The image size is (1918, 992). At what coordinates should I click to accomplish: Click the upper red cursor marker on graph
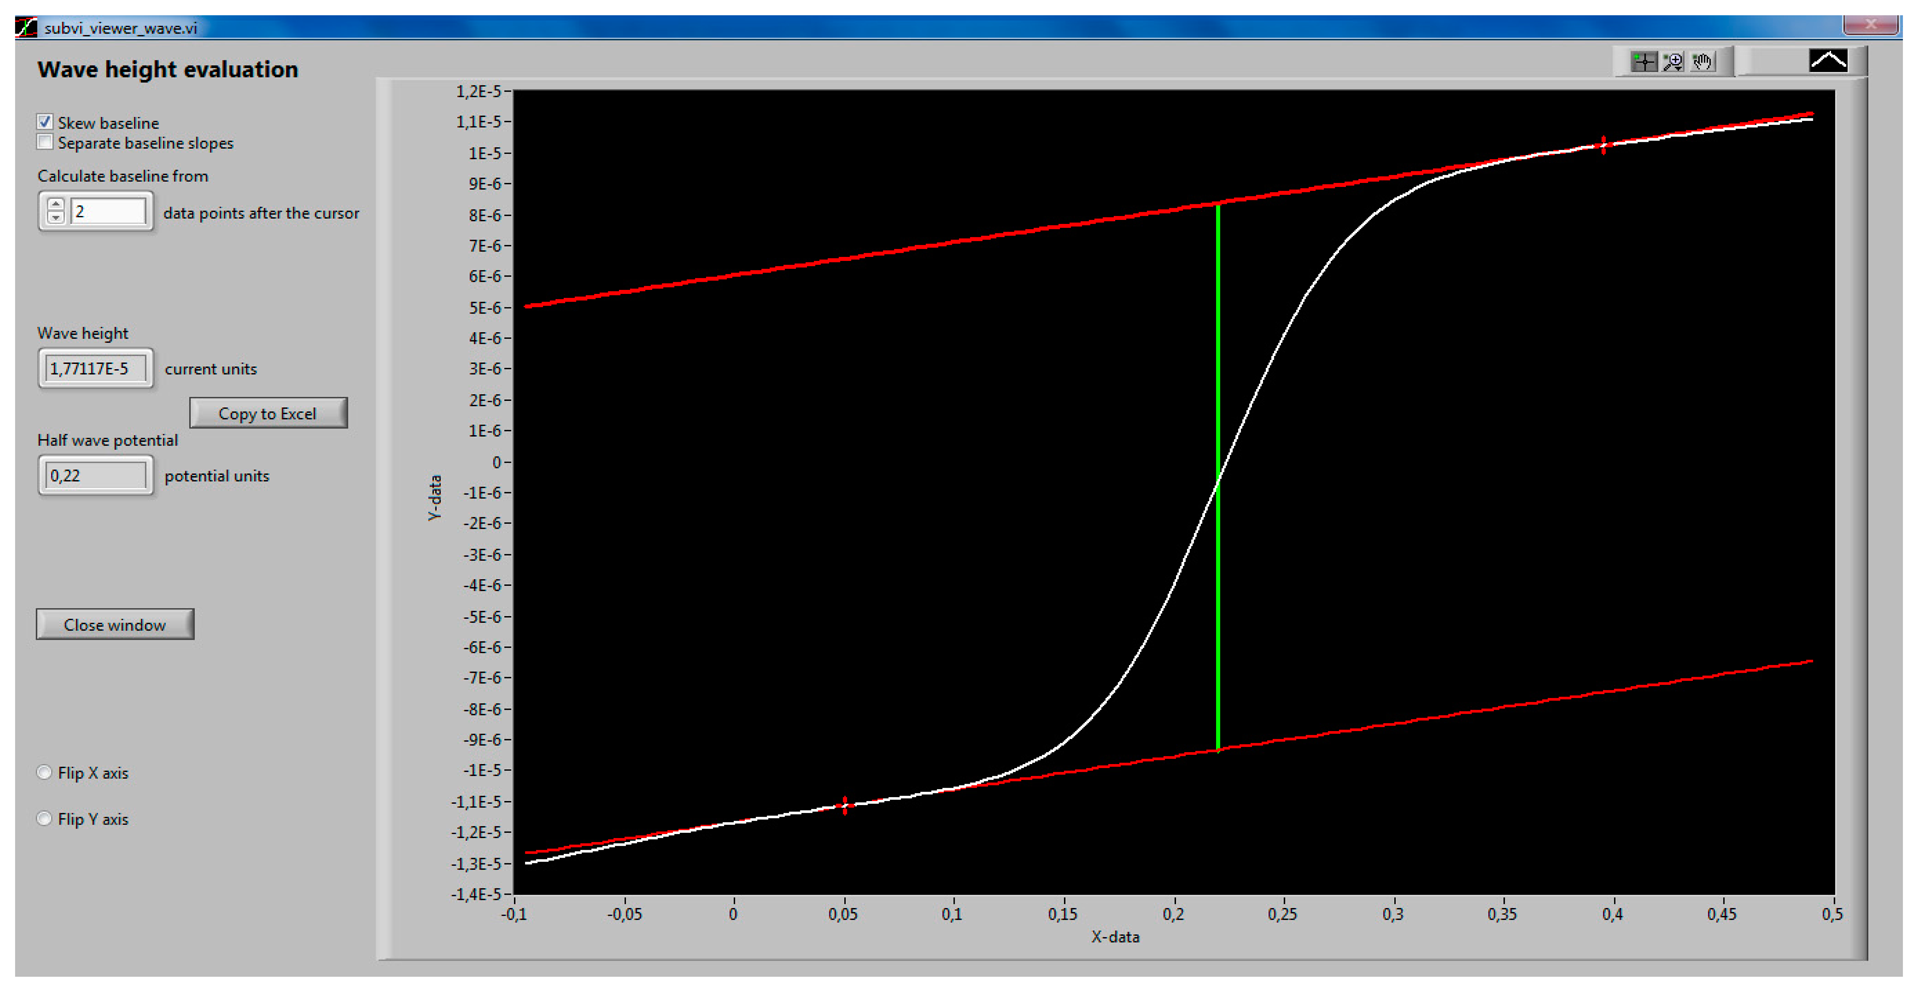point(1603,146)
